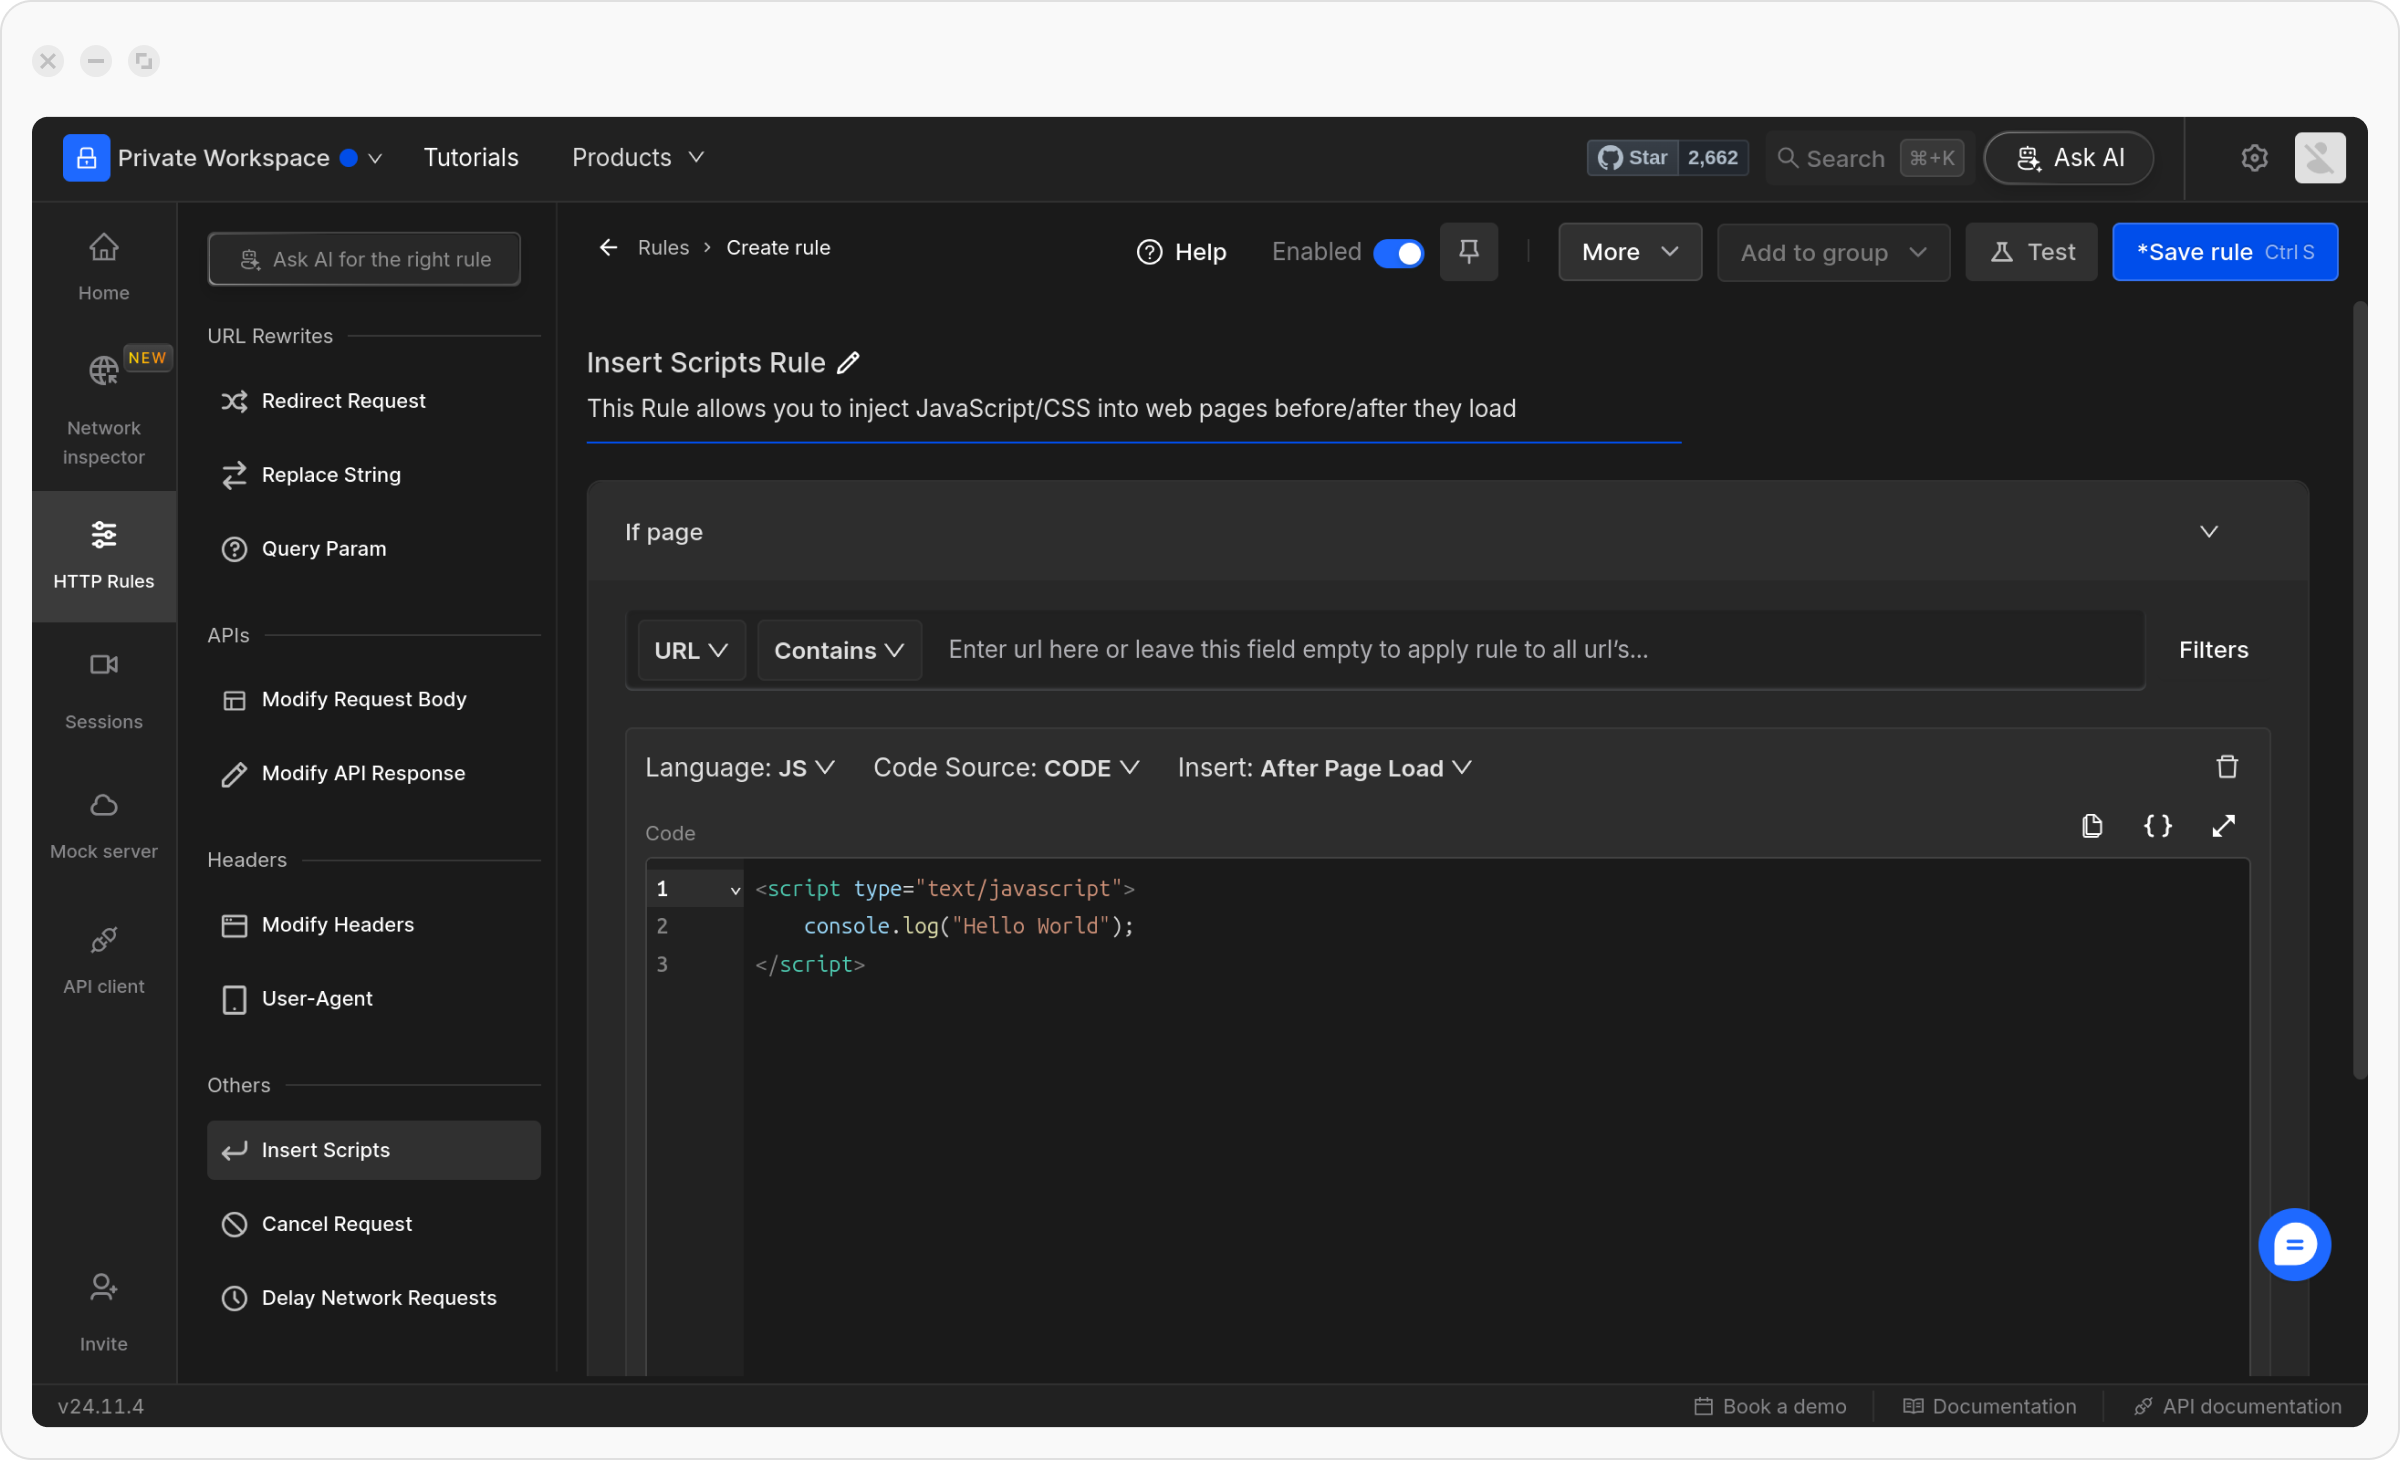This screenshot has height=1460, width=2400.
Task: Delete the script block with trash icon
Action: point(2226,767)
